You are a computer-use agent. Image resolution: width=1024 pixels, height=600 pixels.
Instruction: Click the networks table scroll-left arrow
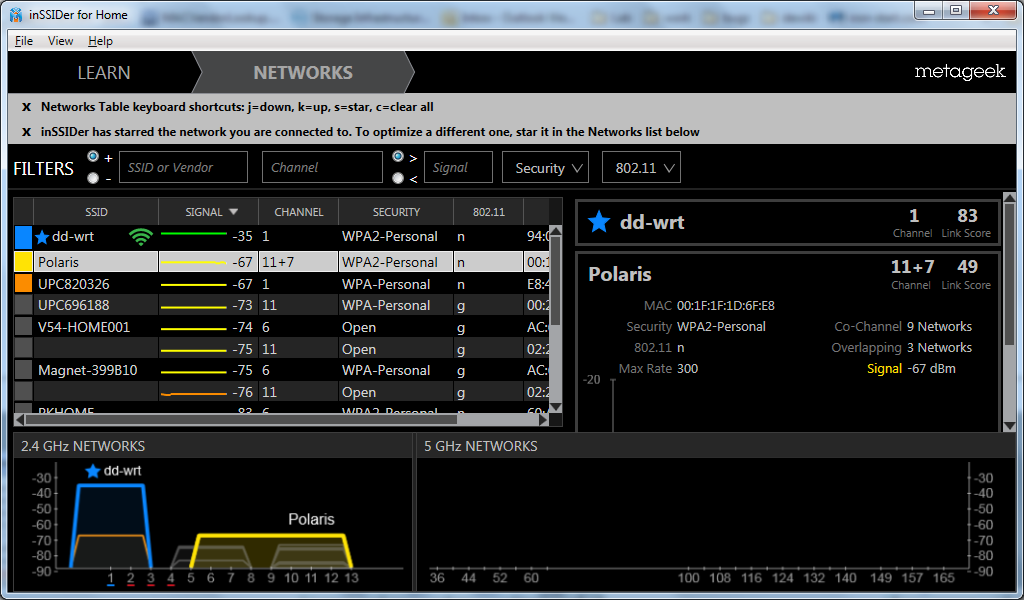pos(20,419)
